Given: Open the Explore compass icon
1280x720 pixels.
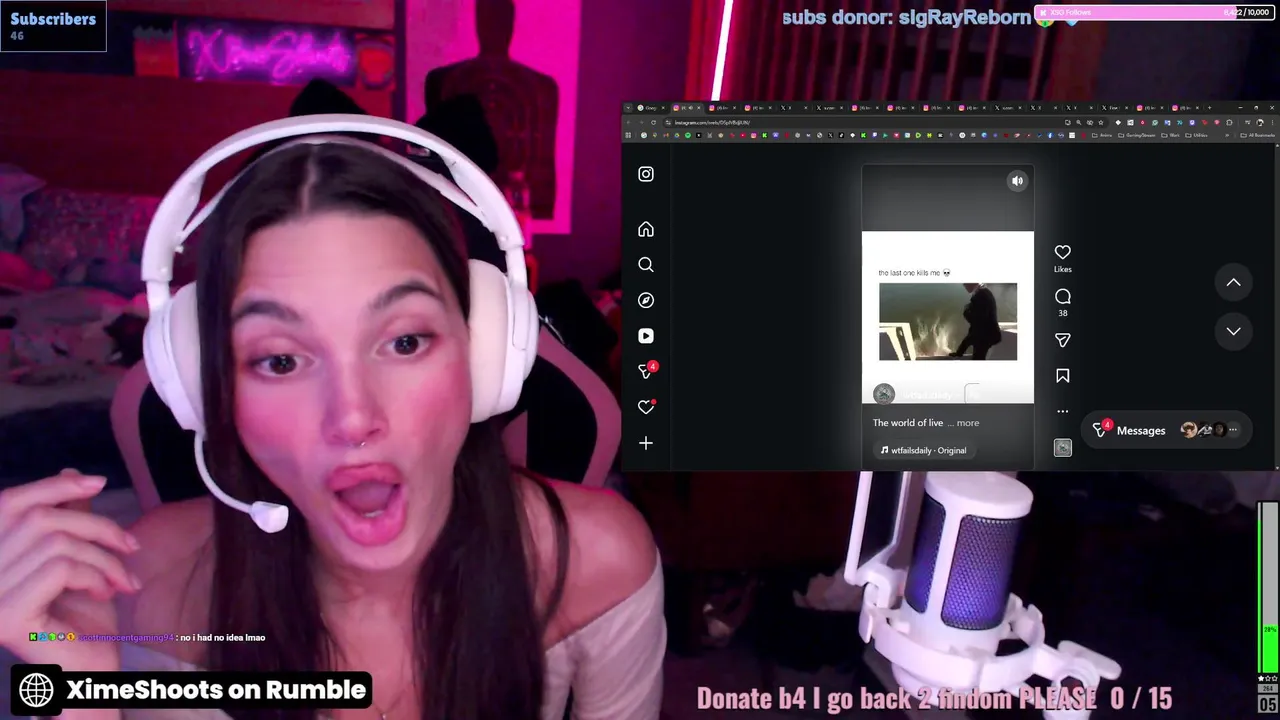Looking at the screenshot, I should (x=646, y=300).
